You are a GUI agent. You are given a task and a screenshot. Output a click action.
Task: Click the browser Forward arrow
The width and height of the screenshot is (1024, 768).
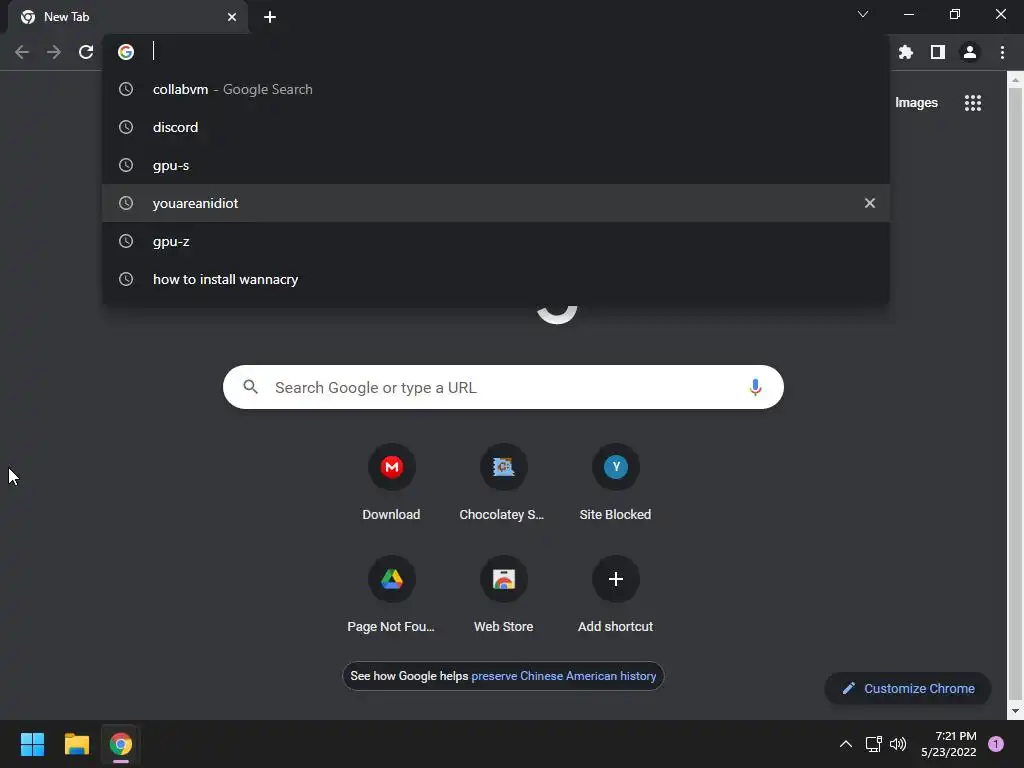54,52
